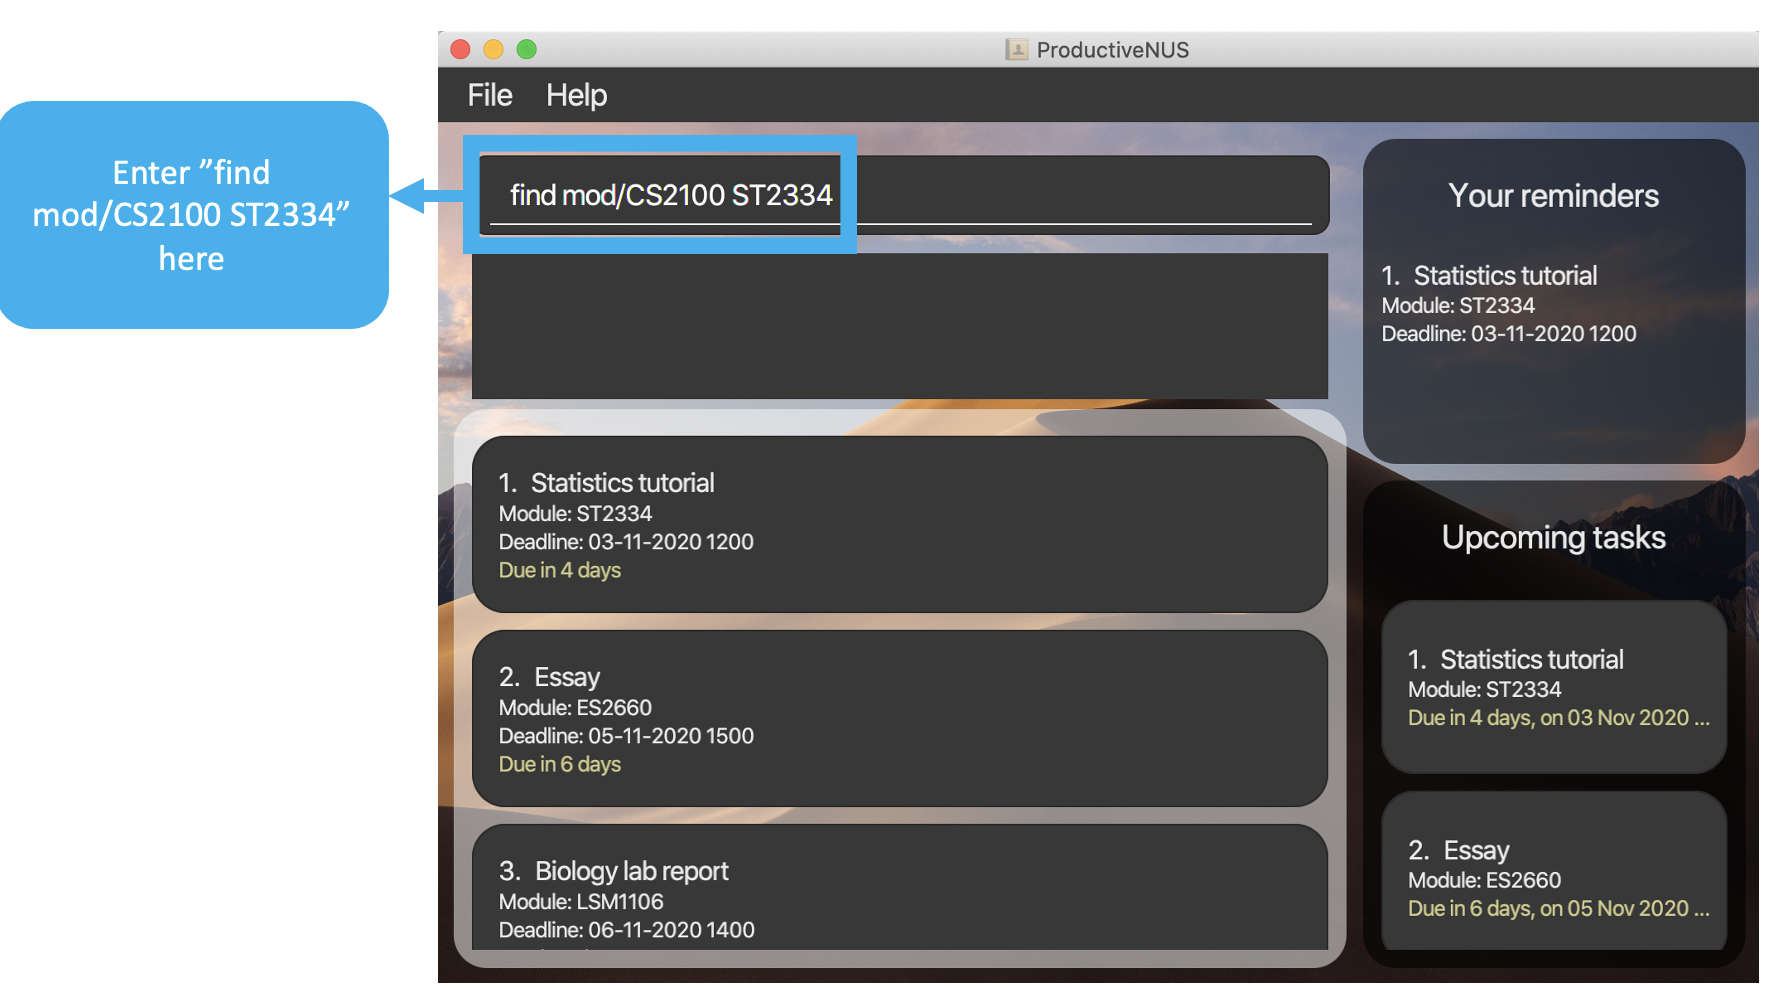Select the Essay task card in main list

[x=900, y=718]
